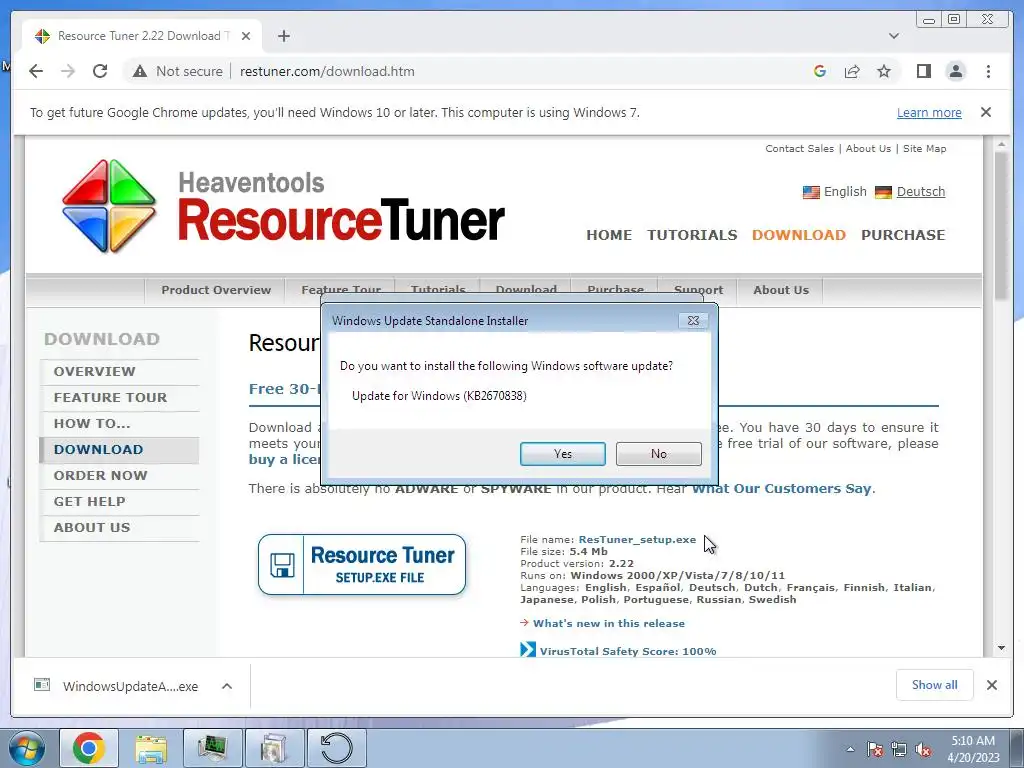Image resolution: width=1024 pixels, height=768 pixels.
Task: Open the Contact Sales link
Action: (799, 148)
